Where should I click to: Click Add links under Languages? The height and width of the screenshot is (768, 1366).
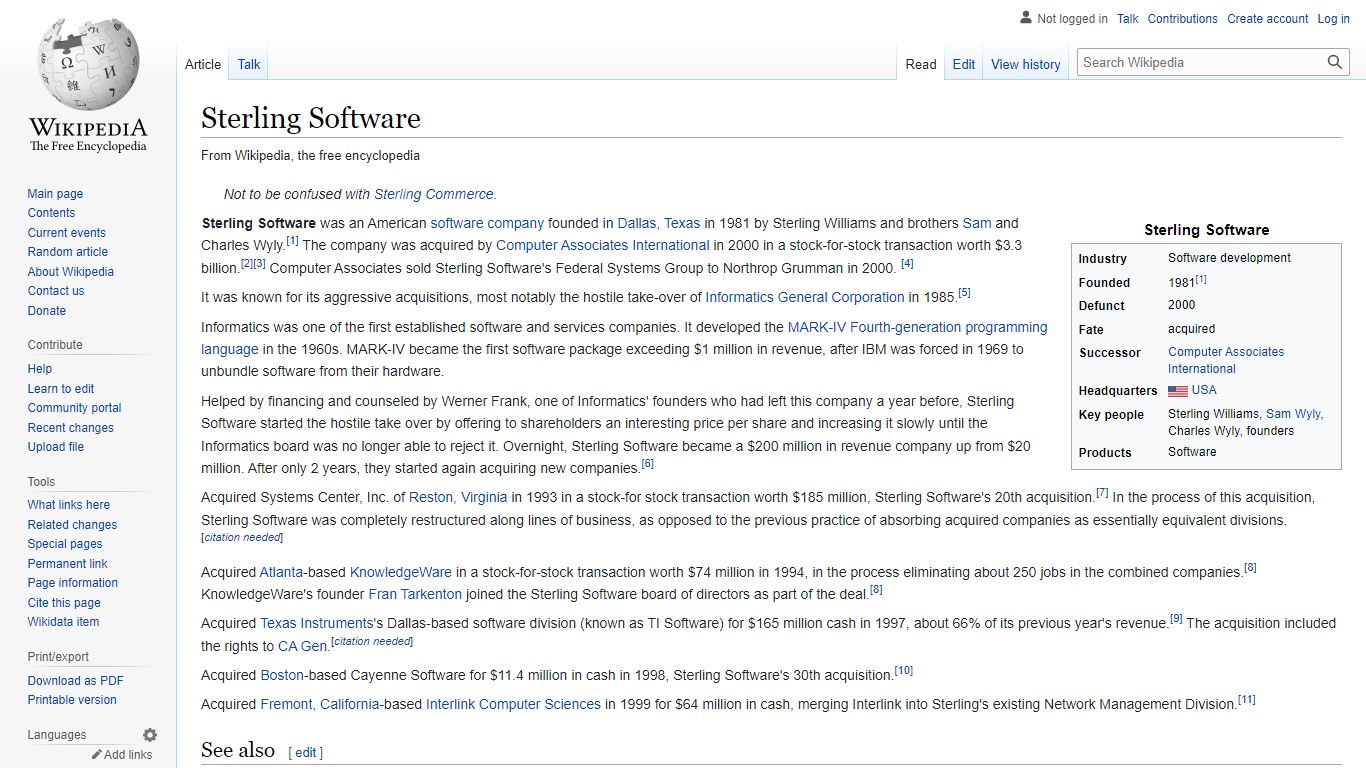128,755
